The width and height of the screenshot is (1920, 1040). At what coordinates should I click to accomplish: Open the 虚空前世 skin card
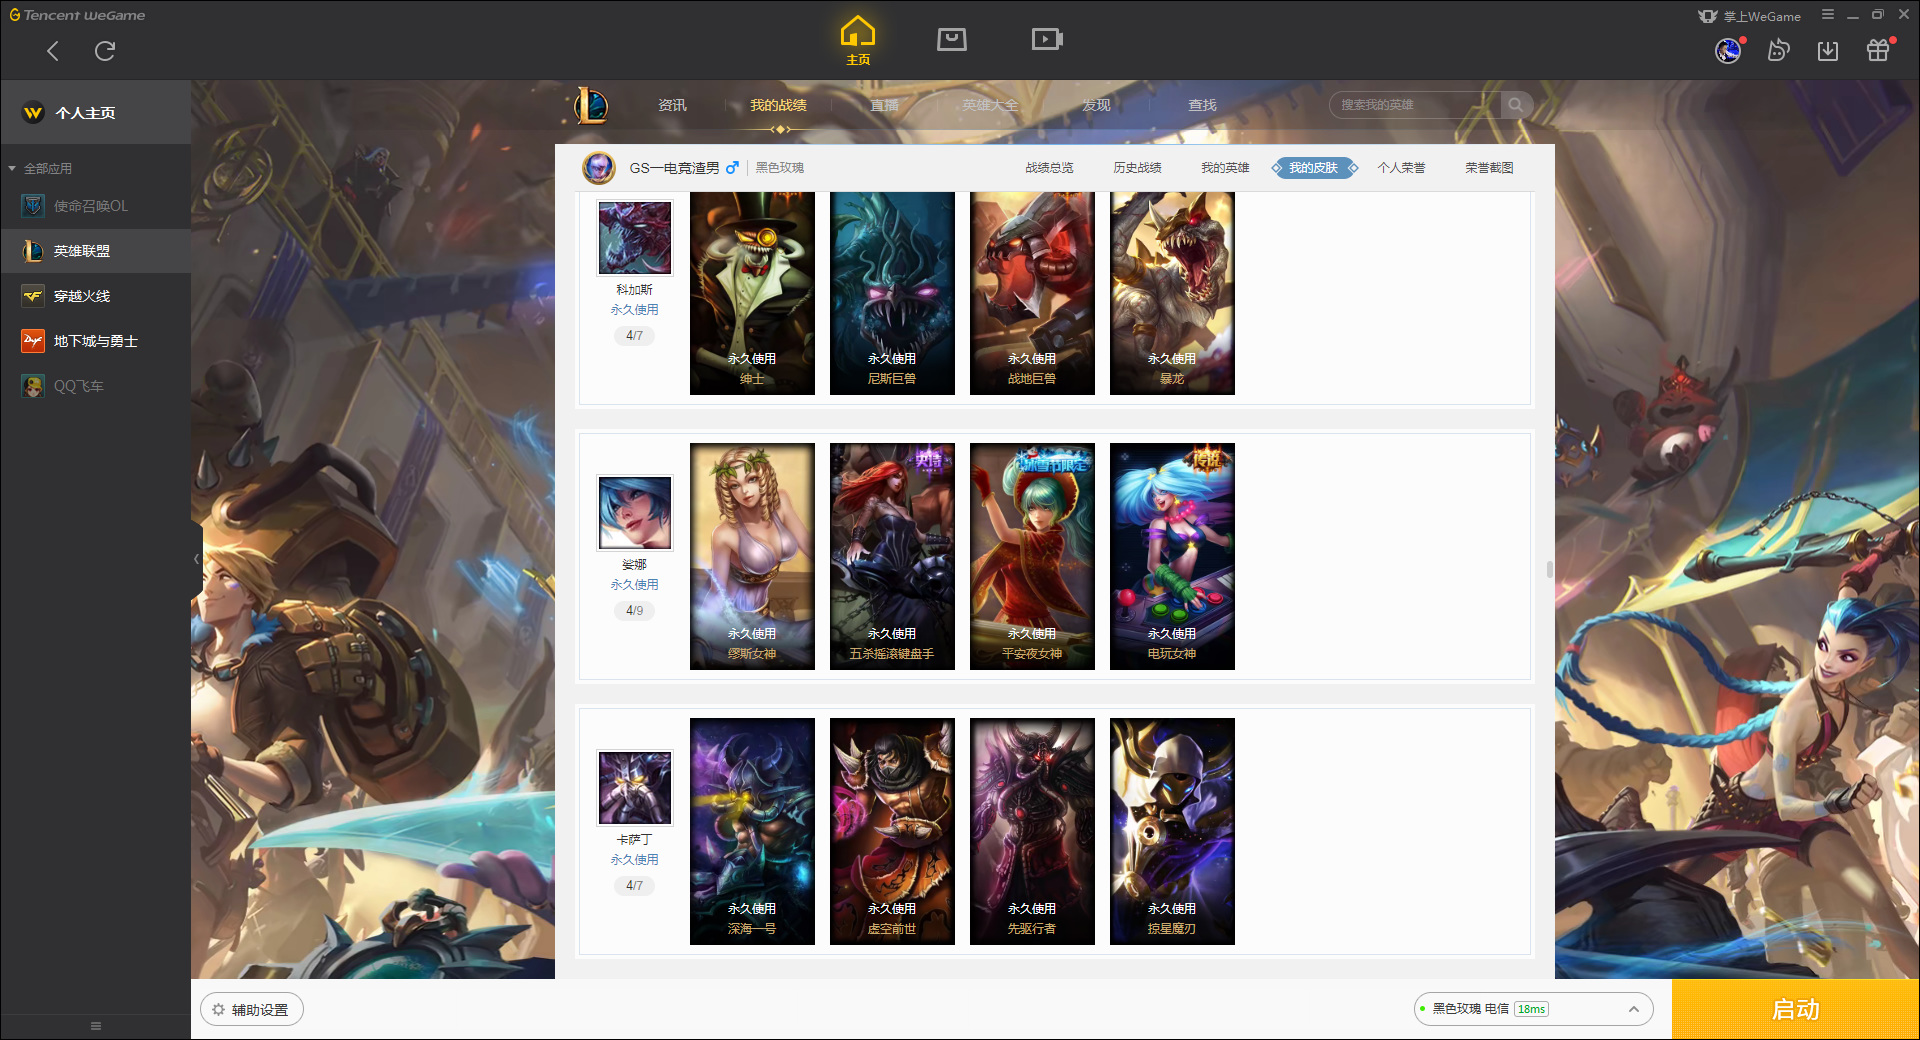[892, 831]
